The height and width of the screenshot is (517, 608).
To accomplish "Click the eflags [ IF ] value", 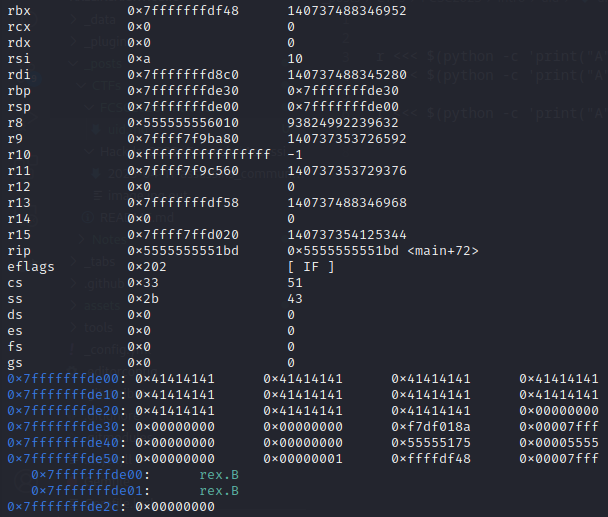I will [311, 266].
